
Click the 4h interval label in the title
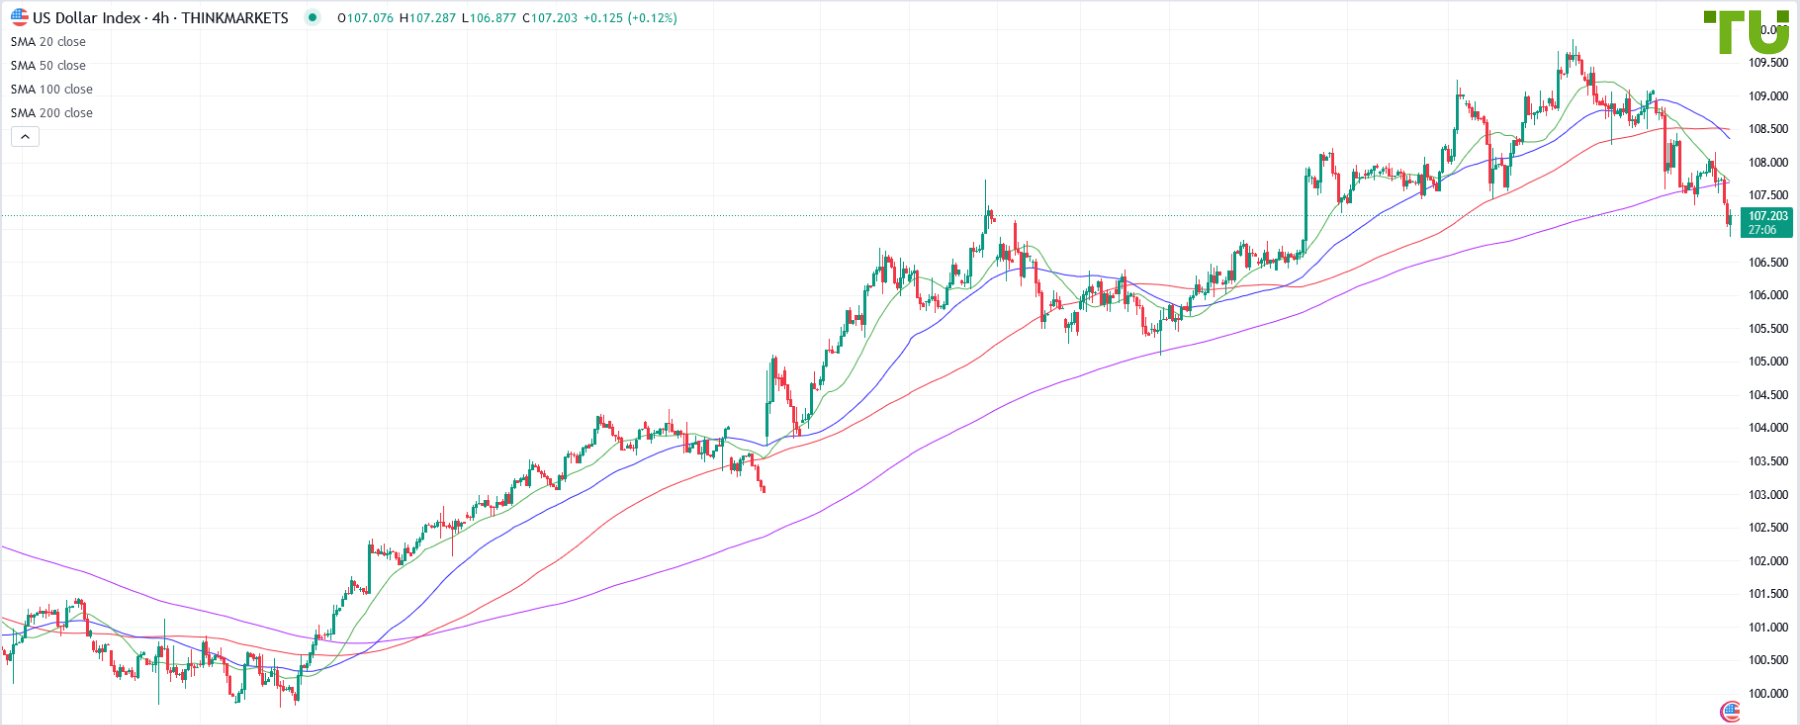(x=160, y=18)
